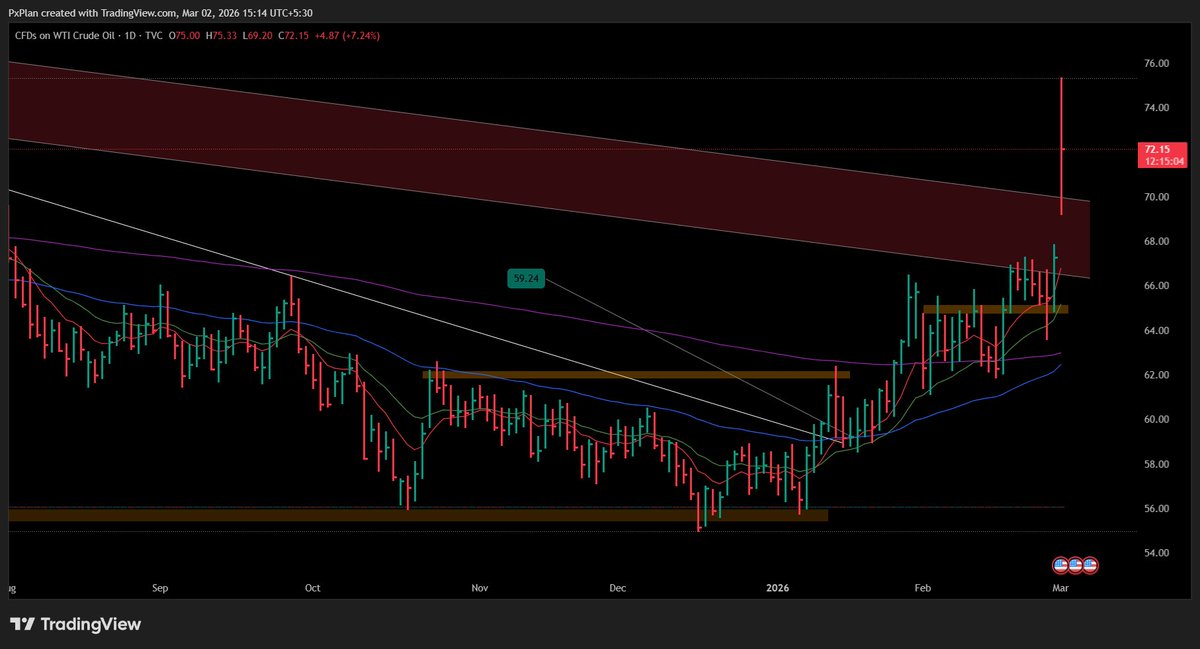1200x649 pixels.
Task: Click the Dec label on time axis
Action: point(617,589)
